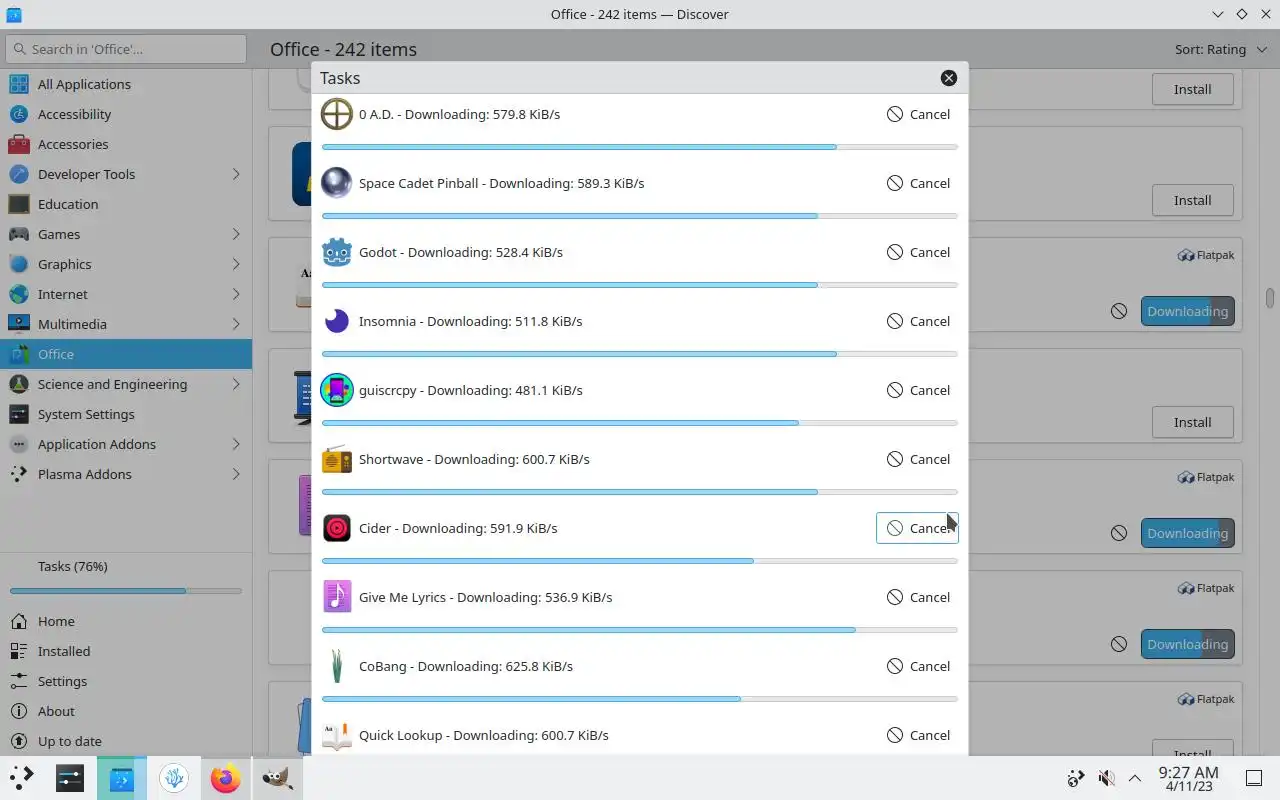The image size is (1280, 800).
Task: Click the Cider download progress bar
Action: [640, 561]
